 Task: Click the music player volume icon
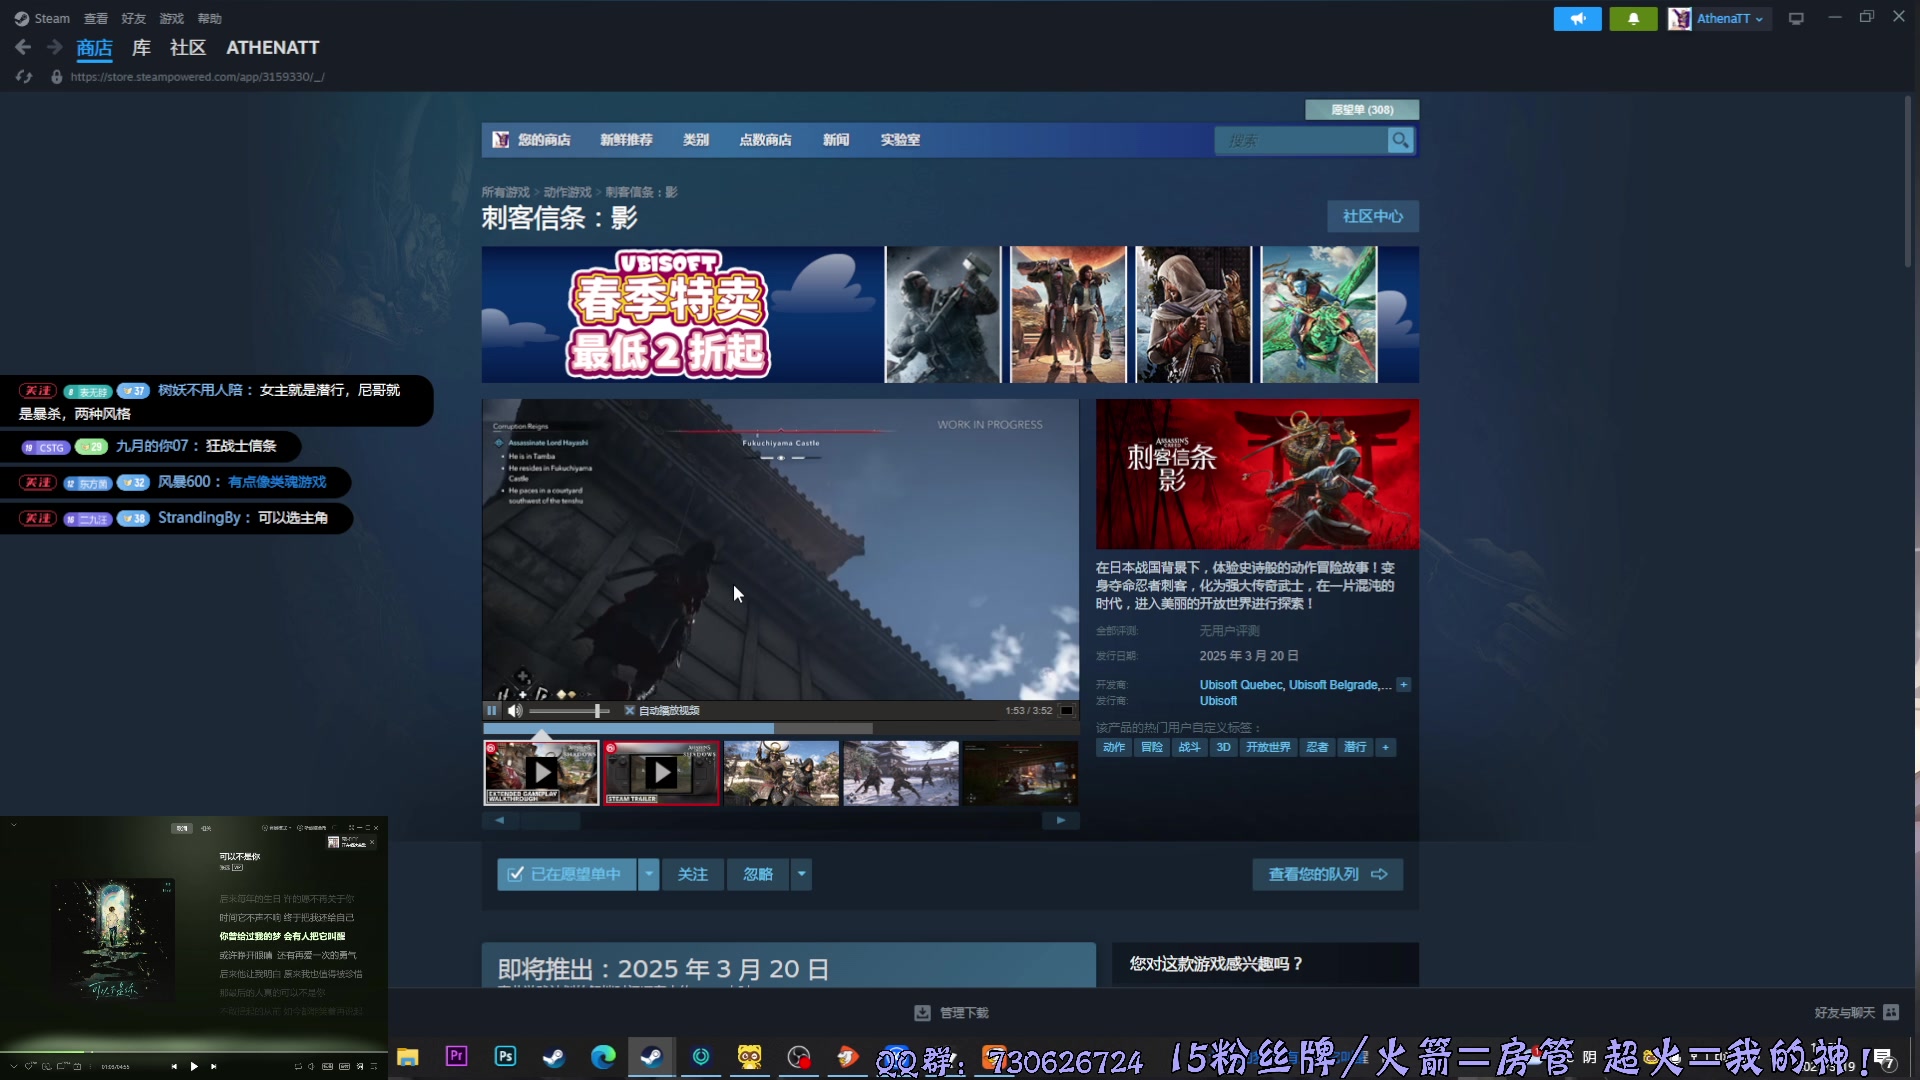point(310,1067)
